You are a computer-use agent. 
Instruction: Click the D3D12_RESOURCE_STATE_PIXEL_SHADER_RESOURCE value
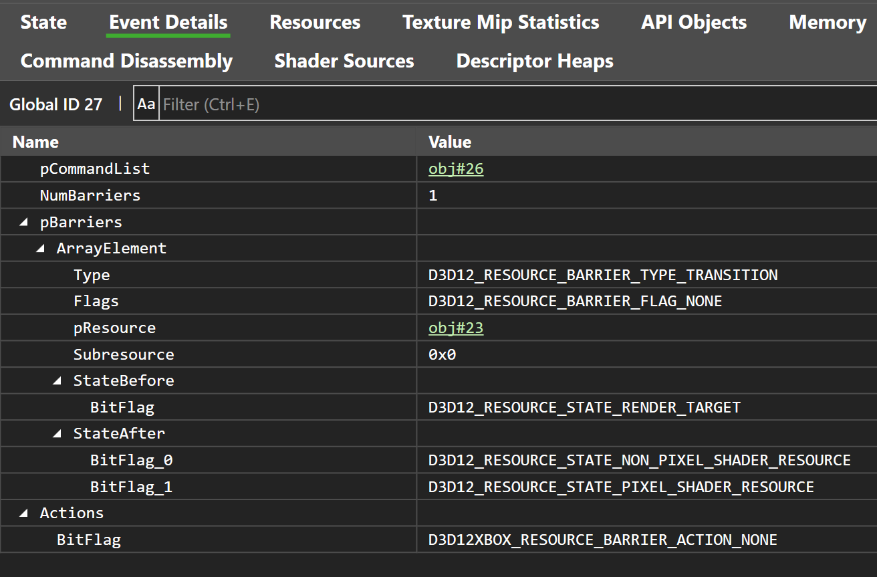(621, 487)
